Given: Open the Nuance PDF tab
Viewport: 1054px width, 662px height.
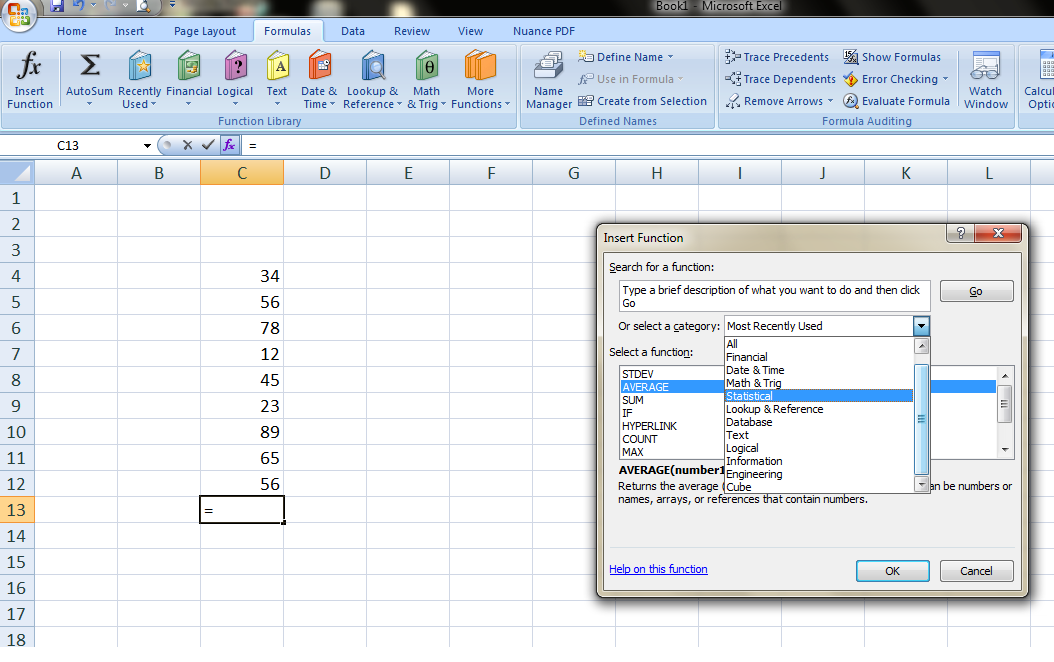Looking at the screenshot, I should pos(543,30).
